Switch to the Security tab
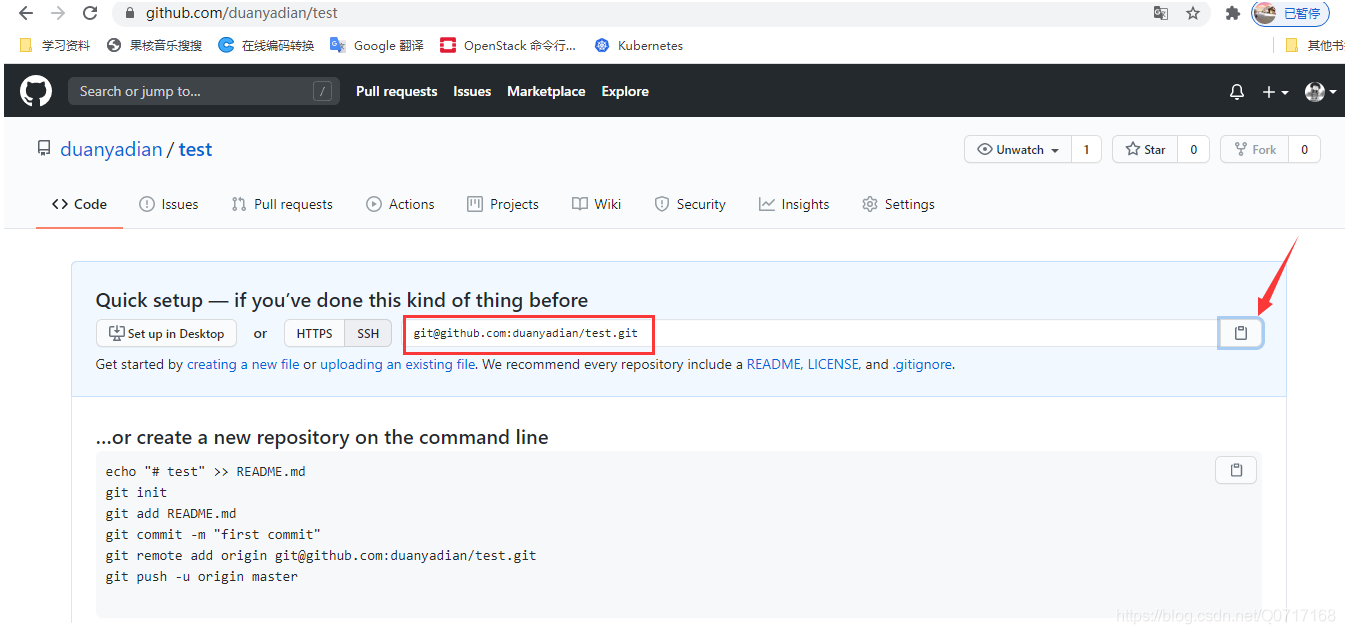1345x634 pixels. [690, 204]
